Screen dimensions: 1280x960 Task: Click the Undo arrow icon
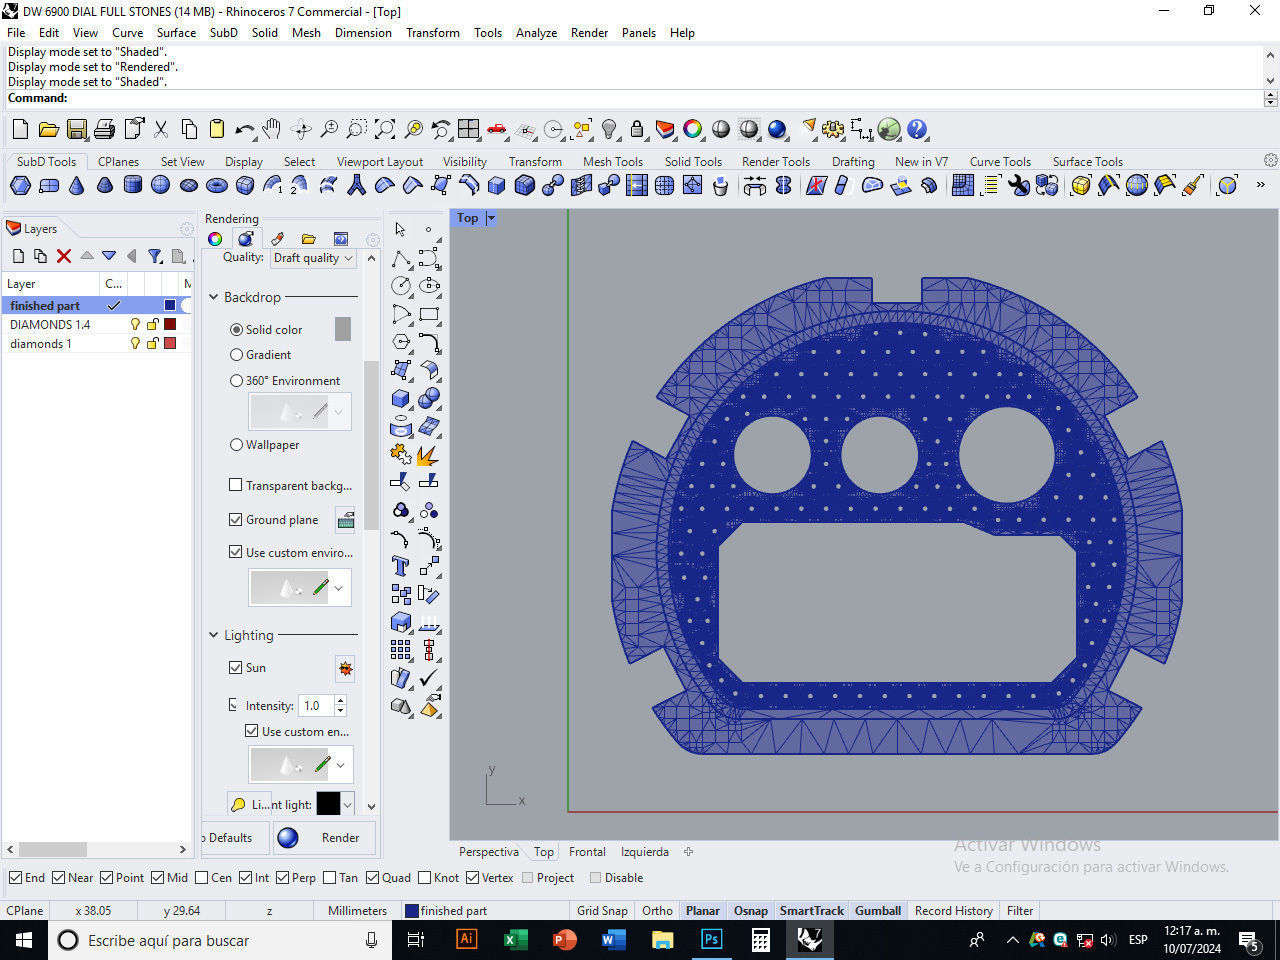[x=244, y=129]
